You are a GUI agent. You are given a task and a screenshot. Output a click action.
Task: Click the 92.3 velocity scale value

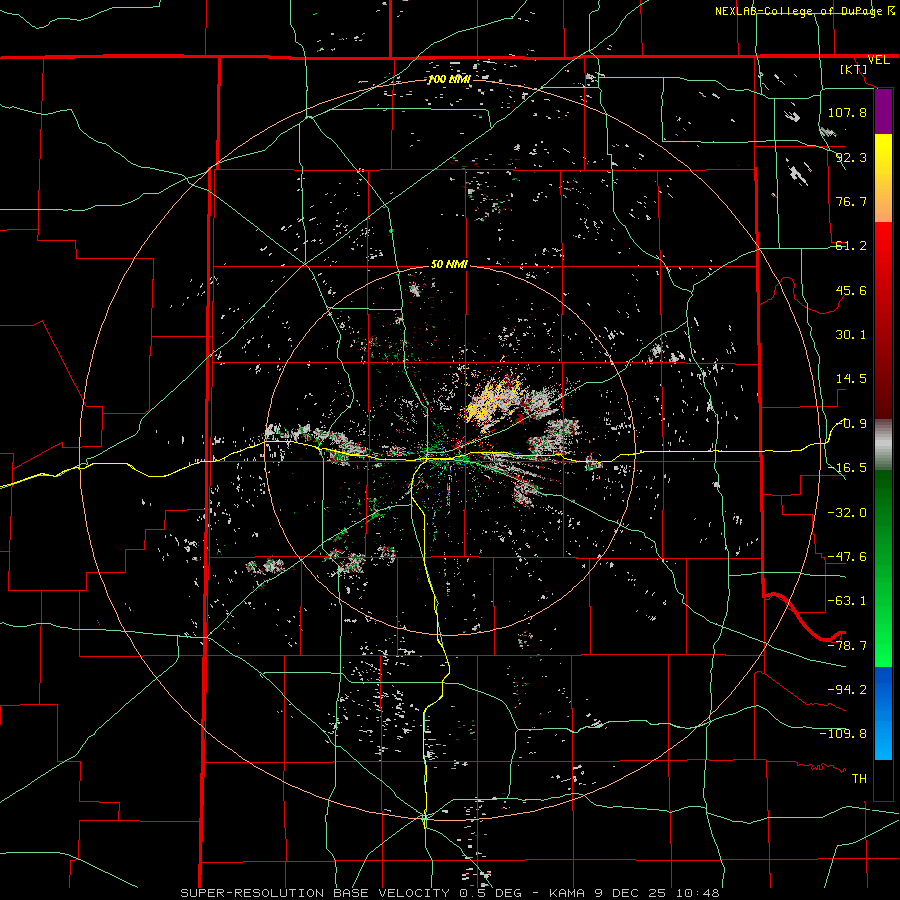click(851, 157)
